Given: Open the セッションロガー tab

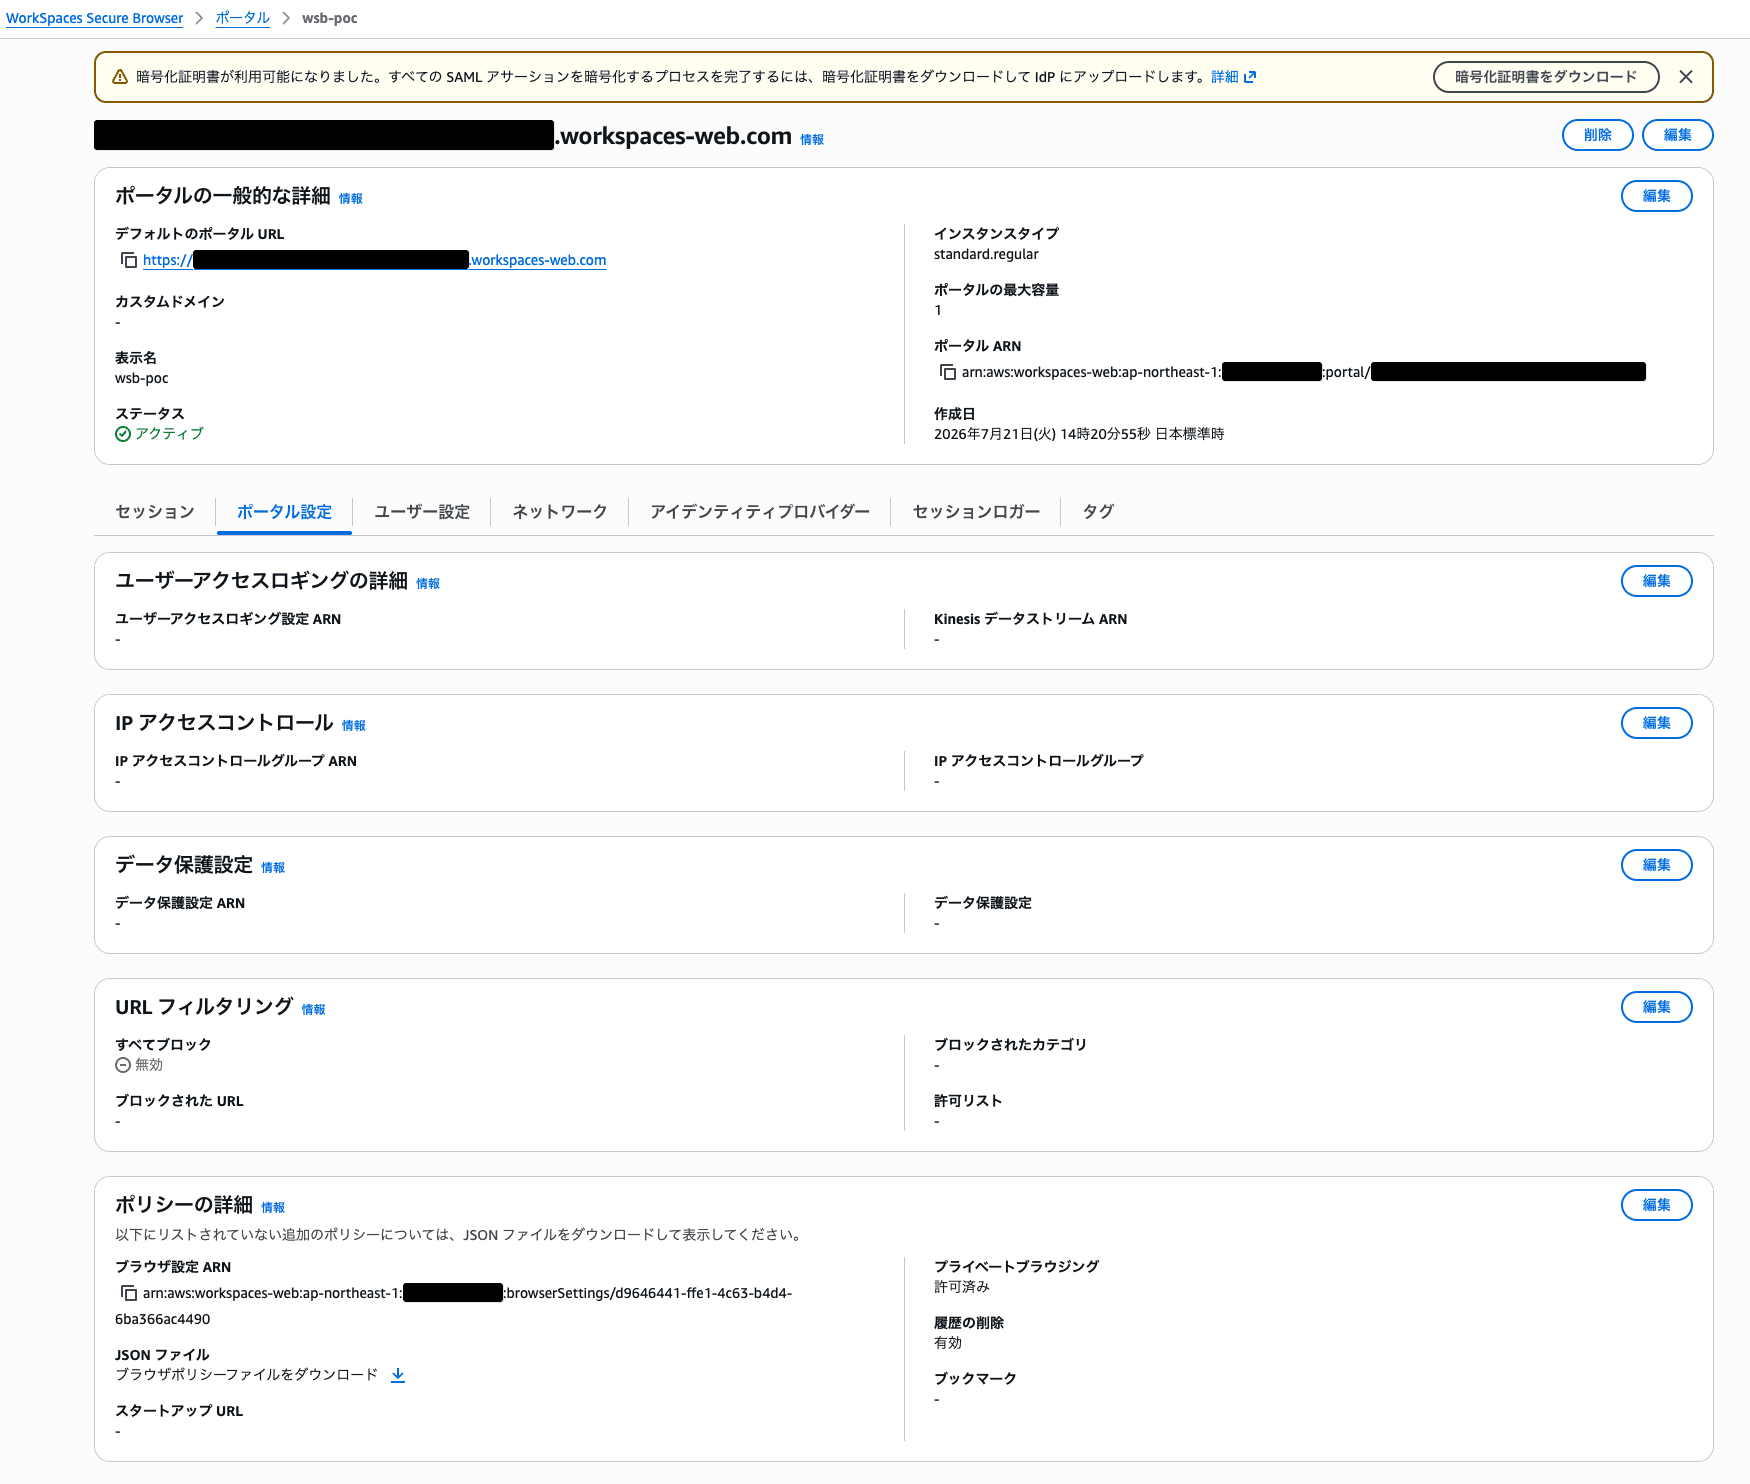Looking at the screenshot, I should pyautogui.click(x=976, y=512).
